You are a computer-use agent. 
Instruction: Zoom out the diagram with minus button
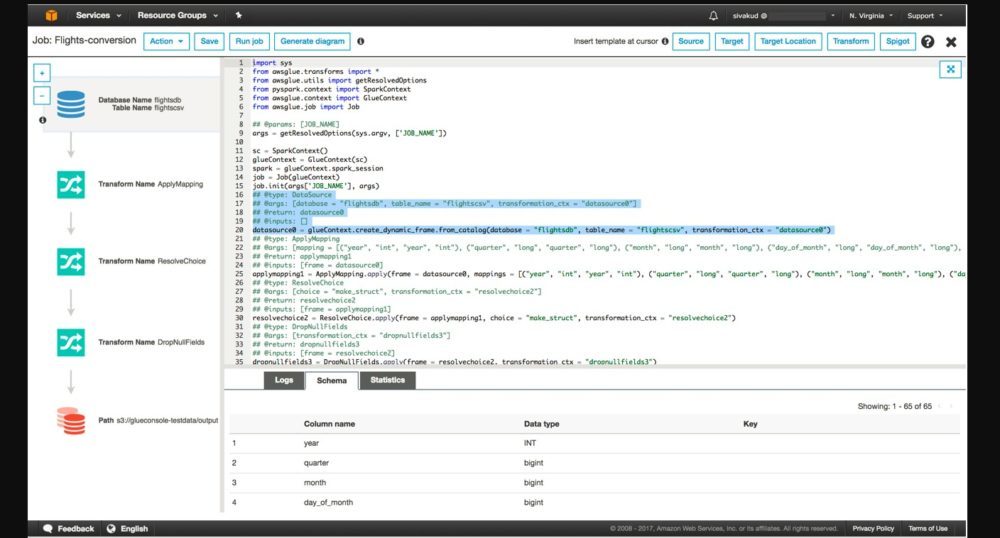42,96
